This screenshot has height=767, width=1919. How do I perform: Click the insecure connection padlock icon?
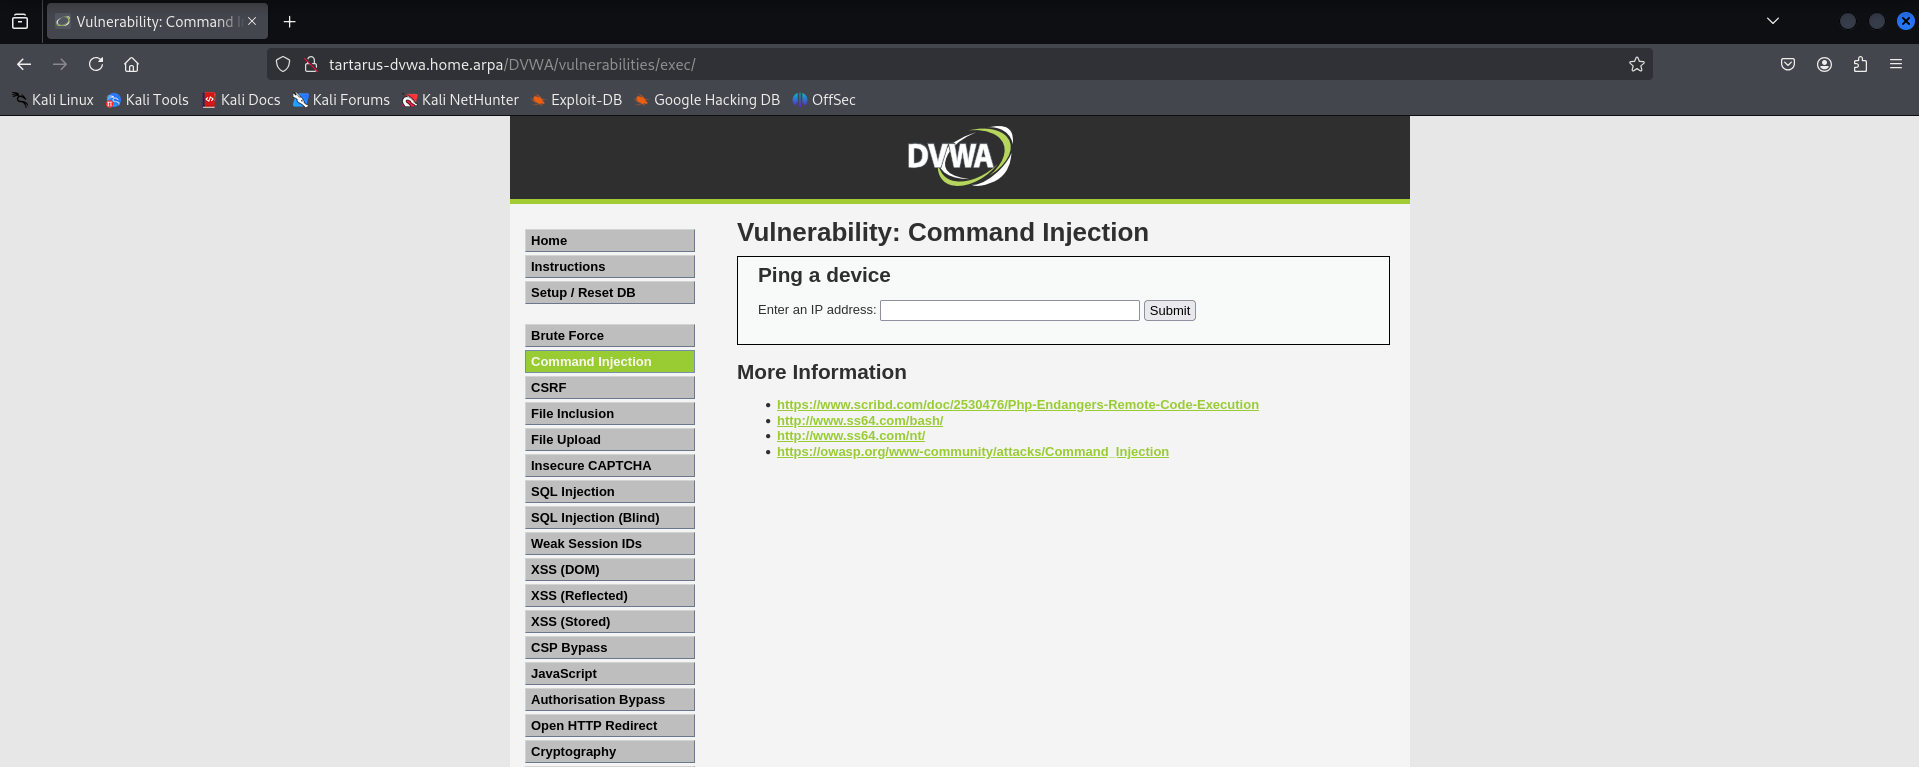point(311,64)
